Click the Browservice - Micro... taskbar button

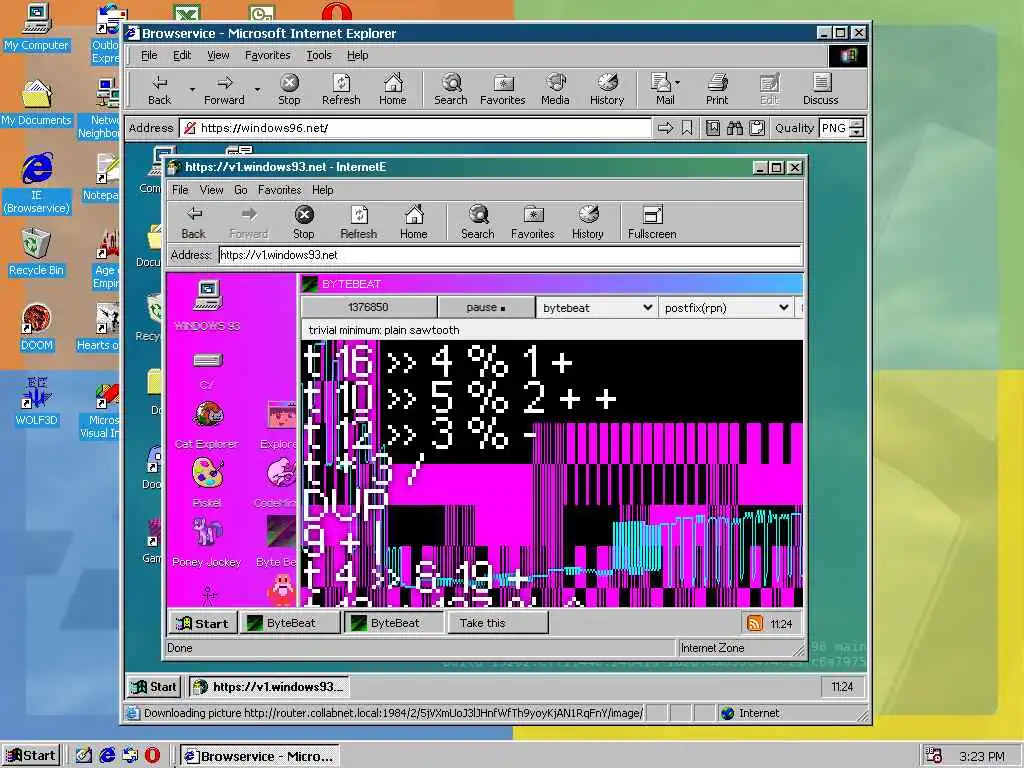point(259,756)
